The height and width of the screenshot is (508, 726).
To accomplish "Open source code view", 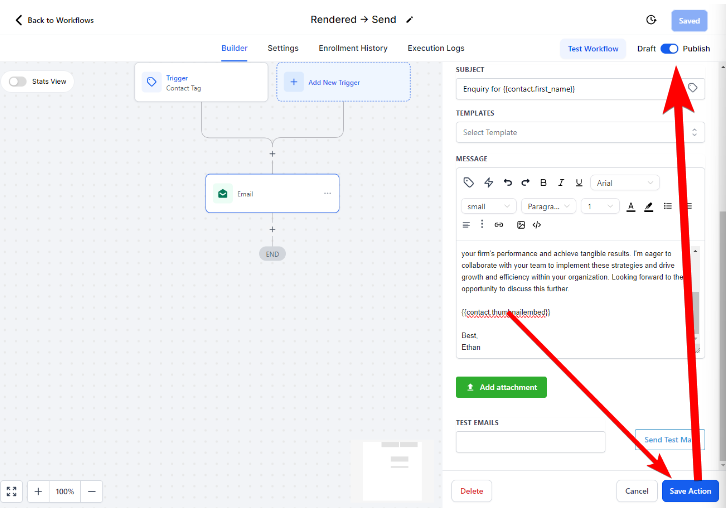I will click(x=537, y=225).
